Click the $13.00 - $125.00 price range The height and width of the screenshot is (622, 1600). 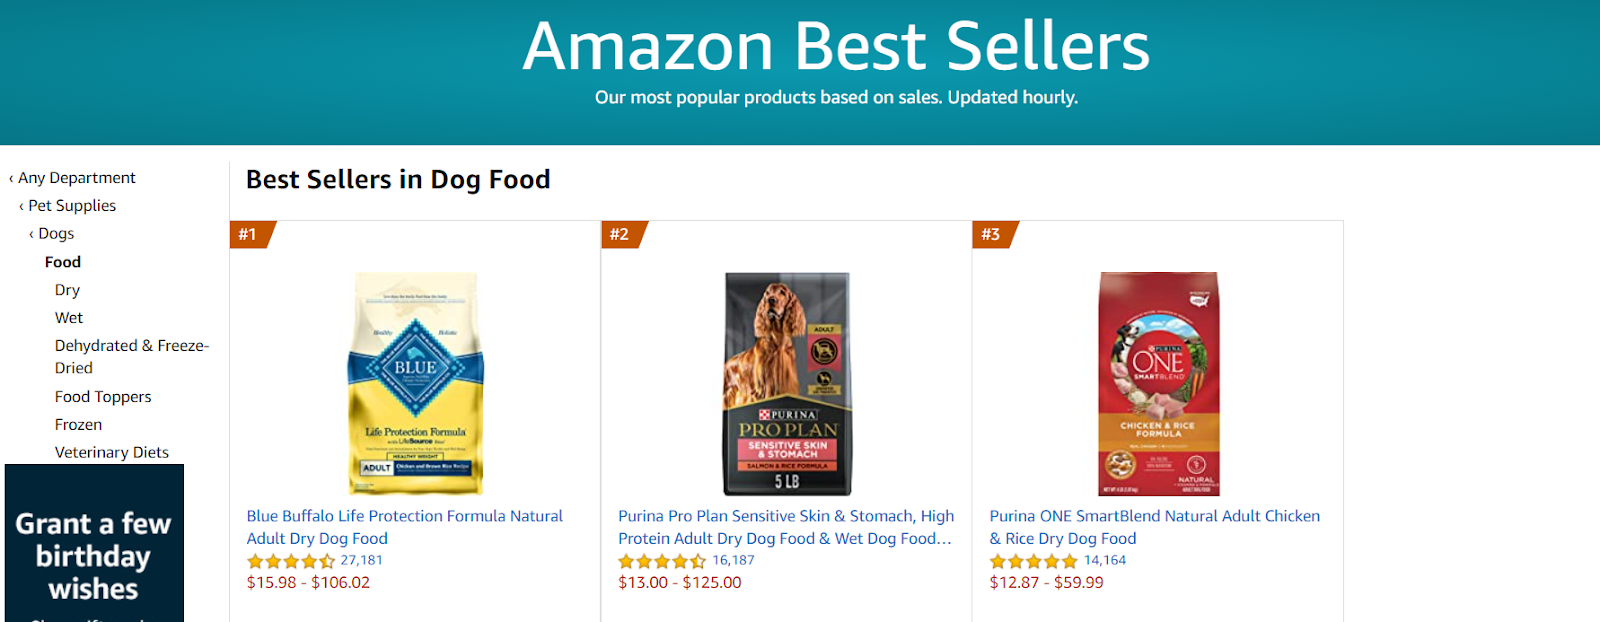(x=679, y=582)
